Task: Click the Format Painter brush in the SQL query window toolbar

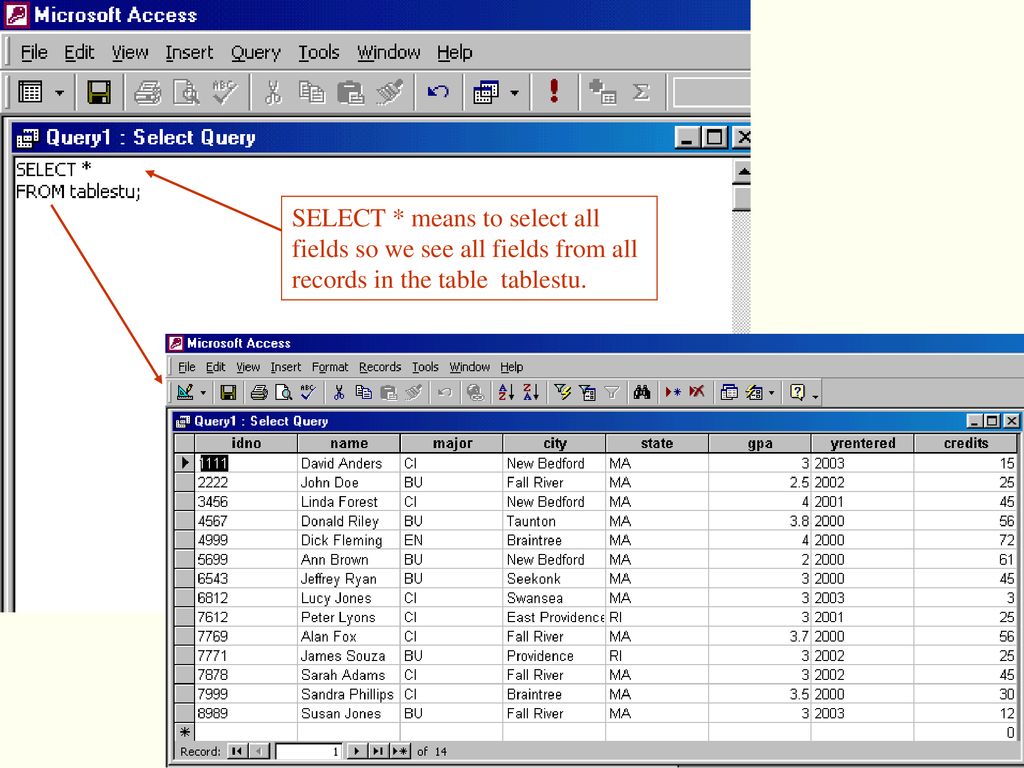Action: click(390, 92)
